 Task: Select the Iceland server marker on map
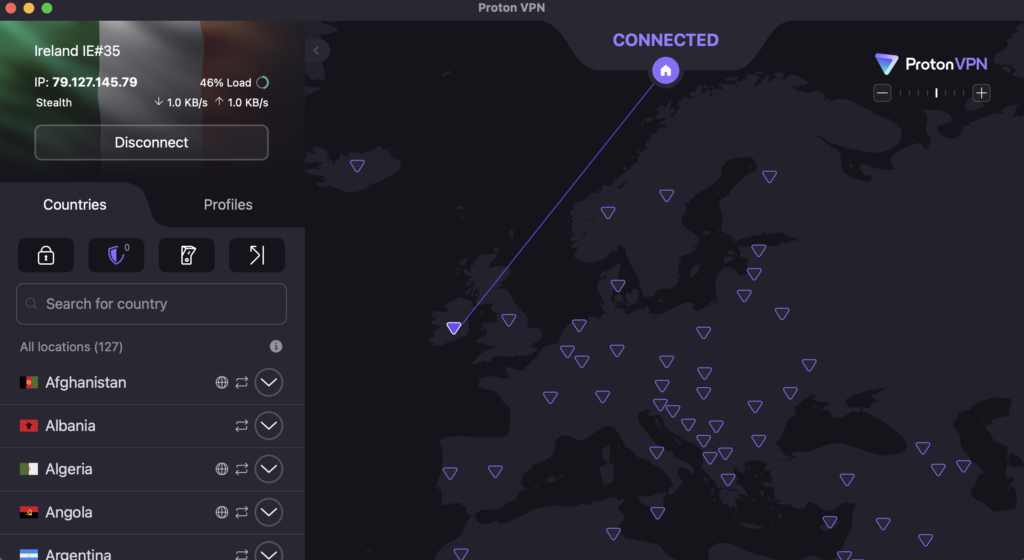pyautogui.click(x=357, y=166)
